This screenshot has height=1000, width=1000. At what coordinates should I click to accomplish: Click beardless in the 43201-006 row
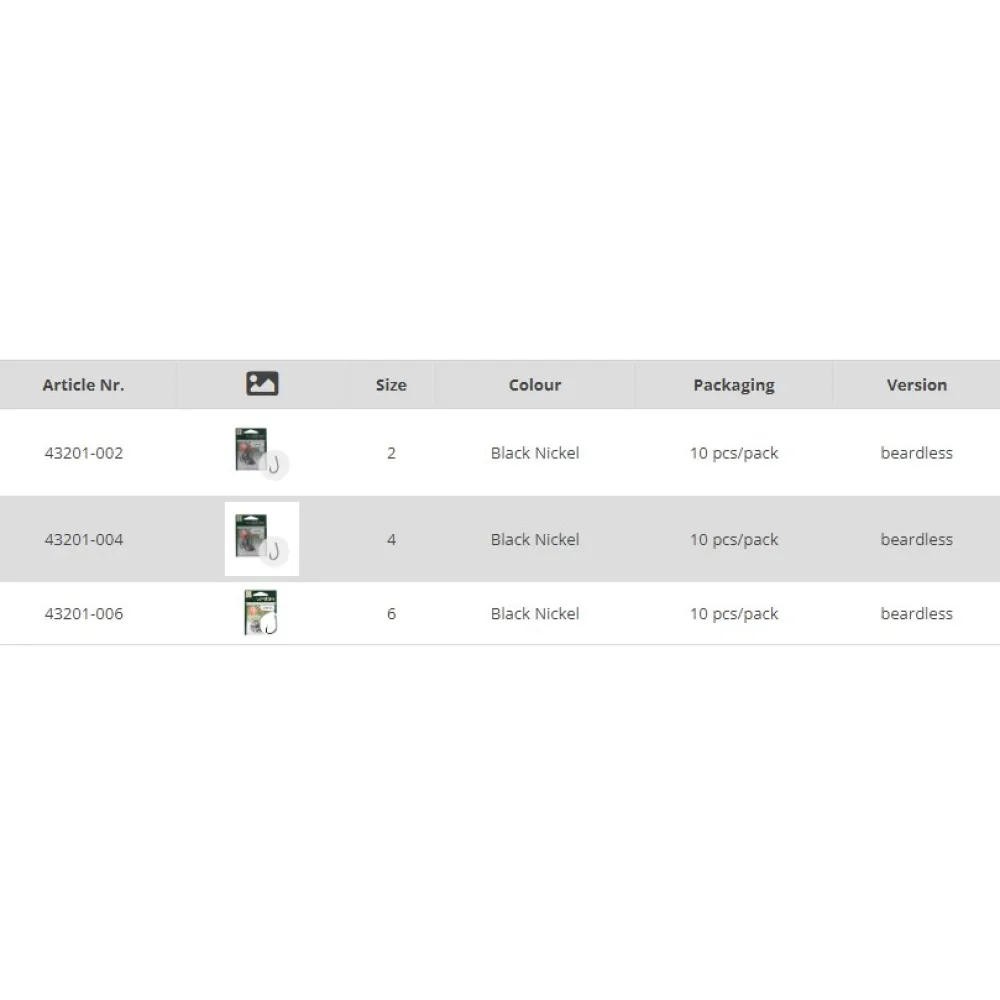point(916,614)
